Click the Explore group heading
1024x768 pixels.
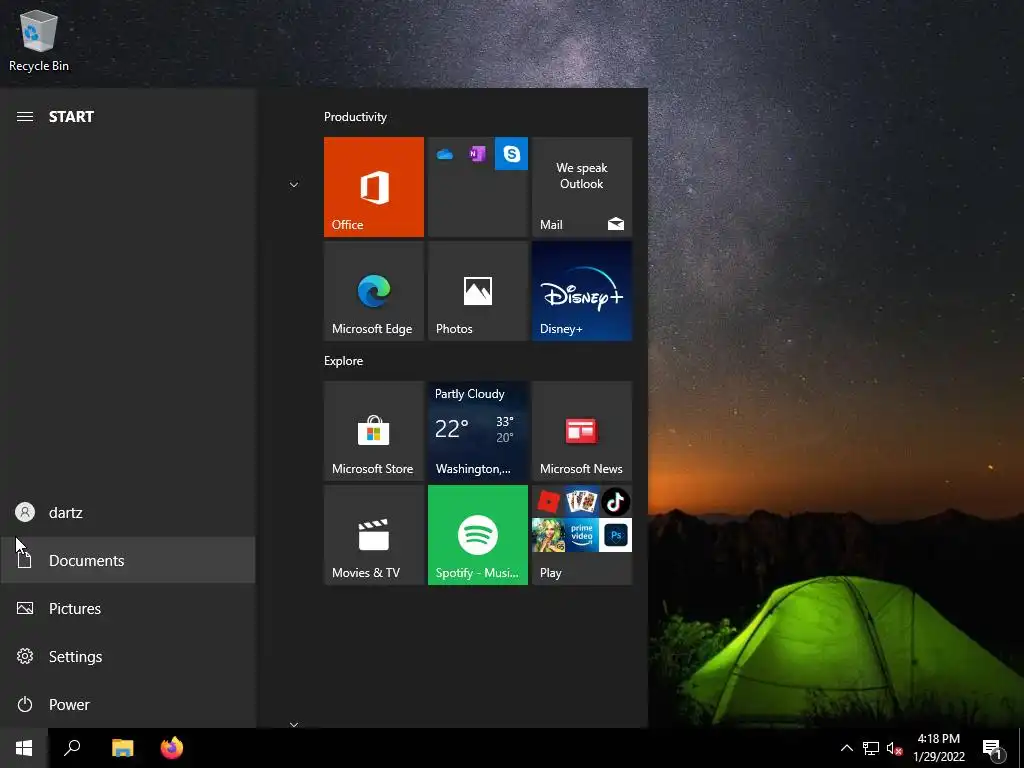tap(344, 361)
